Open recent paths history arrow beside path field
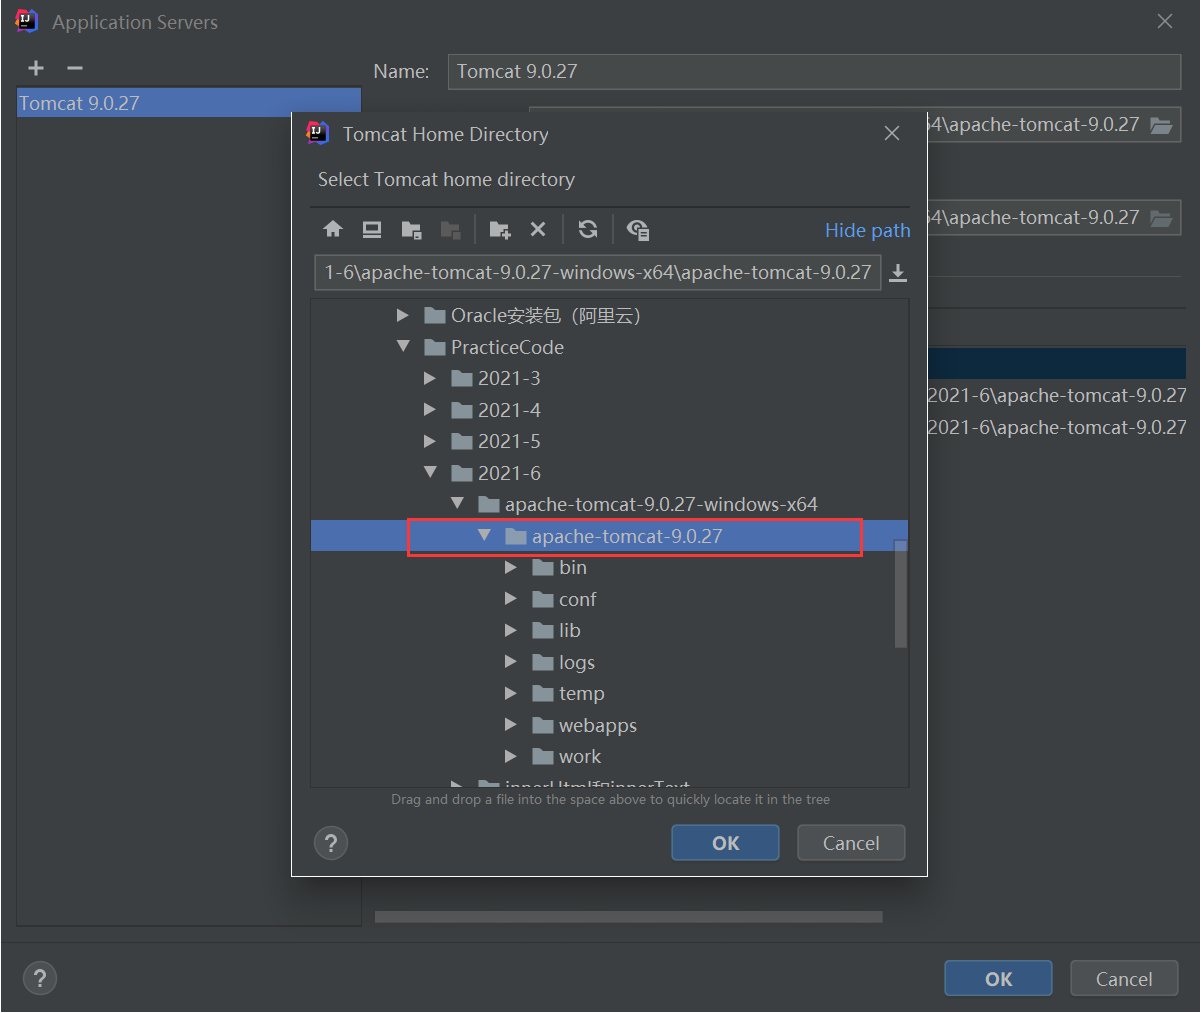 point(898,272)
